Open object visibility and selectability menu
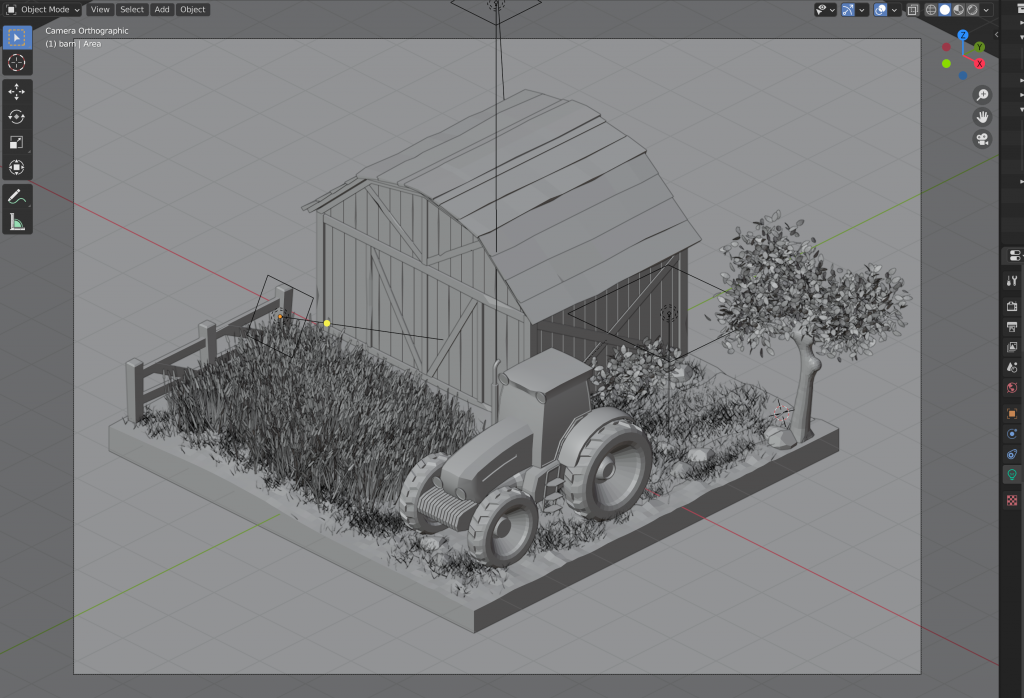This screenshot has height=698, width=1024. [x=825, y=10]
